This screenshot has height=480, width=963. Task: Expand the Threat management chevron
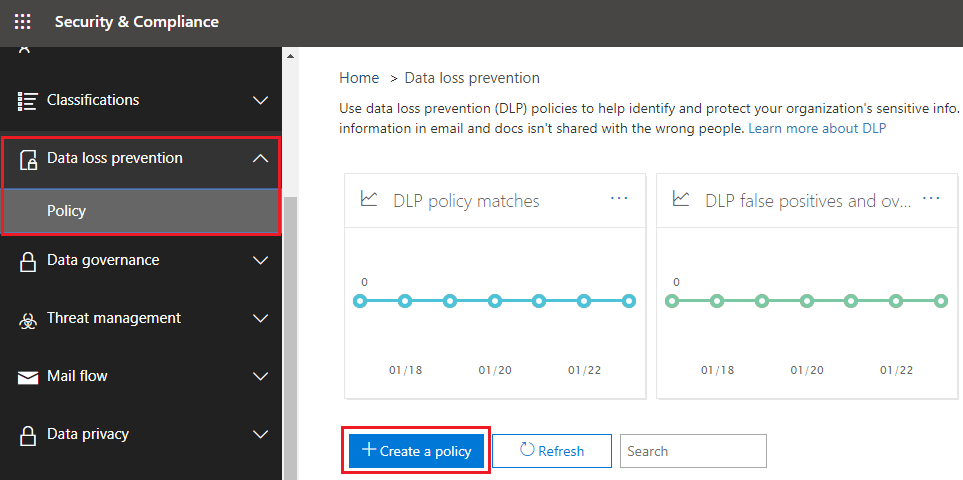[x=261, y=319]
